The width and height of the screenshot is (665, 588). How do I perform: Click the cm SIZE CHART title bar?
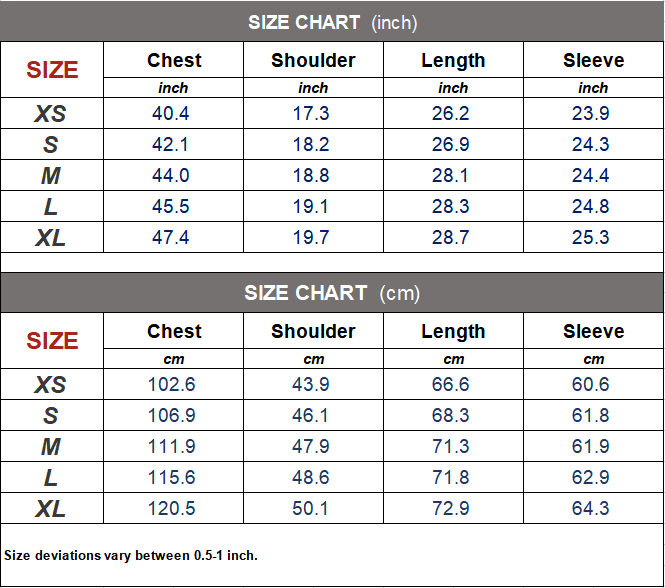[x=332, y=293]
